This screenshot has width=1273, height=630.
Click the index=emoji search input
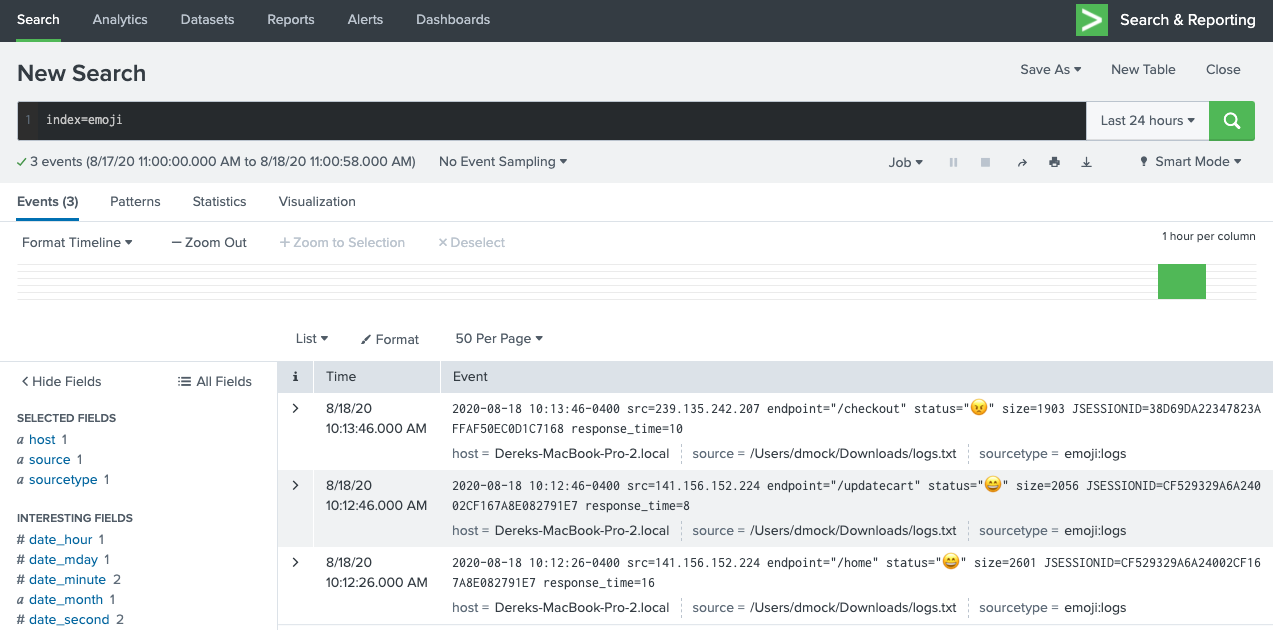point(560,121)
